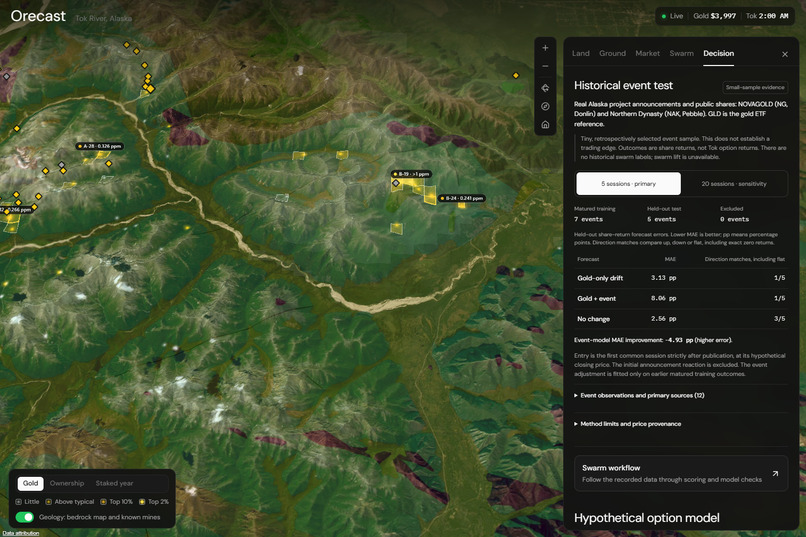Click the tilt/3D view map icon
The height and width of the screenshot is (537, 806).
[x=545, y=88]
